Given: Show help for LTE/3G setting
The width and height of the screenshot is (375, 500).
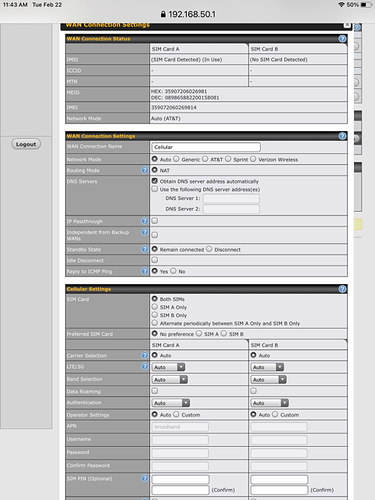Looking at the screenshot, I should pyautogui.click(x=145, y=366).
